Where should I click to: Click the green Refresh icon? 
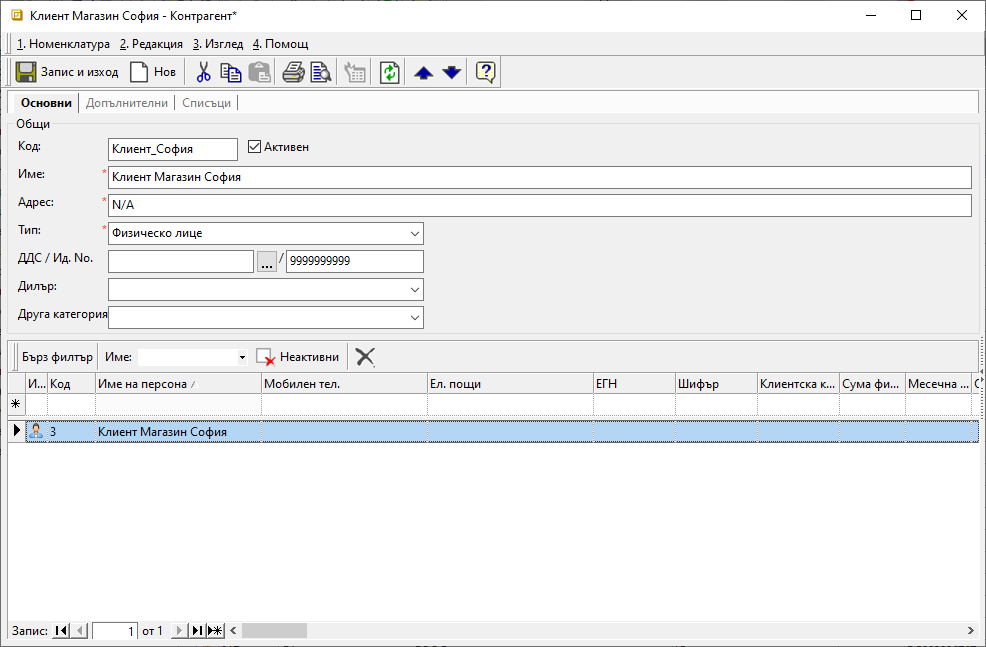click(389, 72)
